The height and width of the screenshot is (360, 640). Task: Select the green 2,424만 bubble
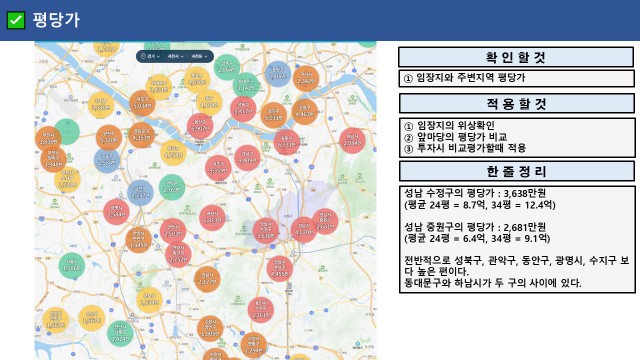point(120,333)
